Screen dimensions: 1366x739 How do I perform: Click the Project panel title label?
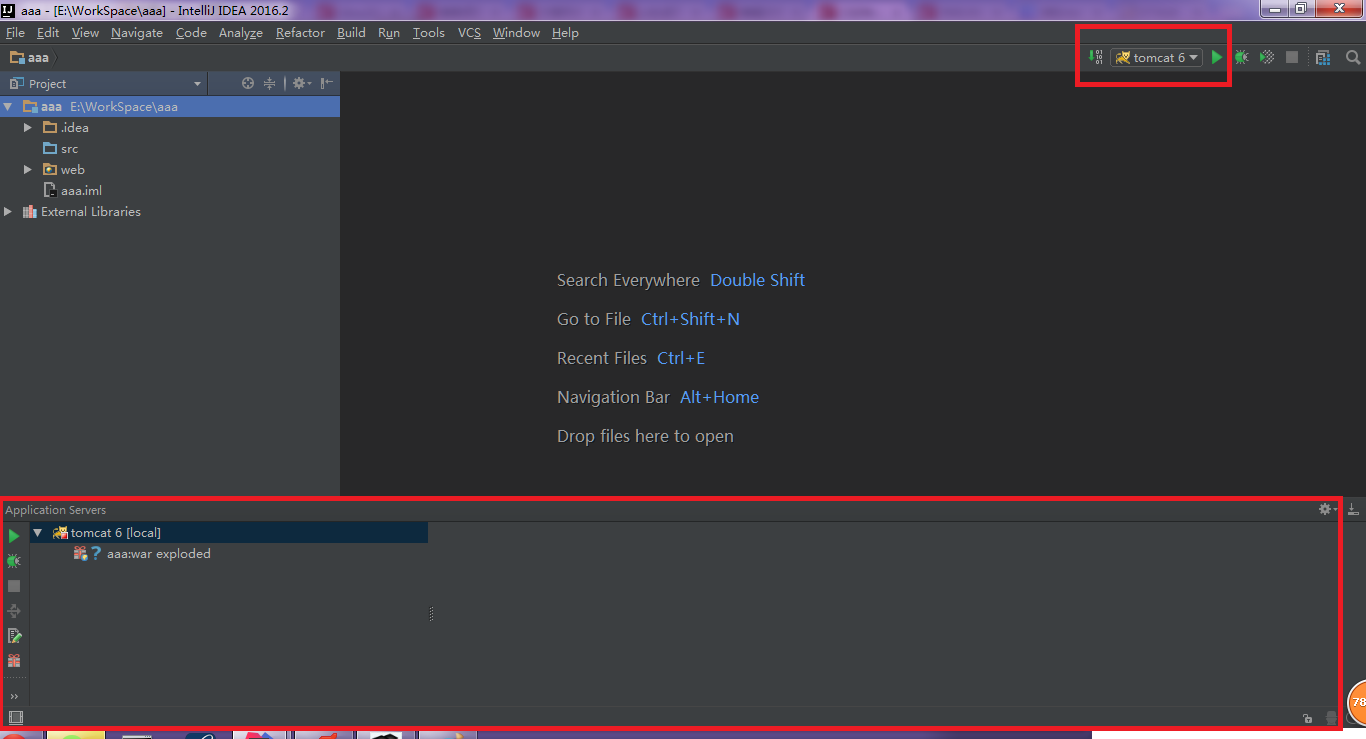pos(47,84)
